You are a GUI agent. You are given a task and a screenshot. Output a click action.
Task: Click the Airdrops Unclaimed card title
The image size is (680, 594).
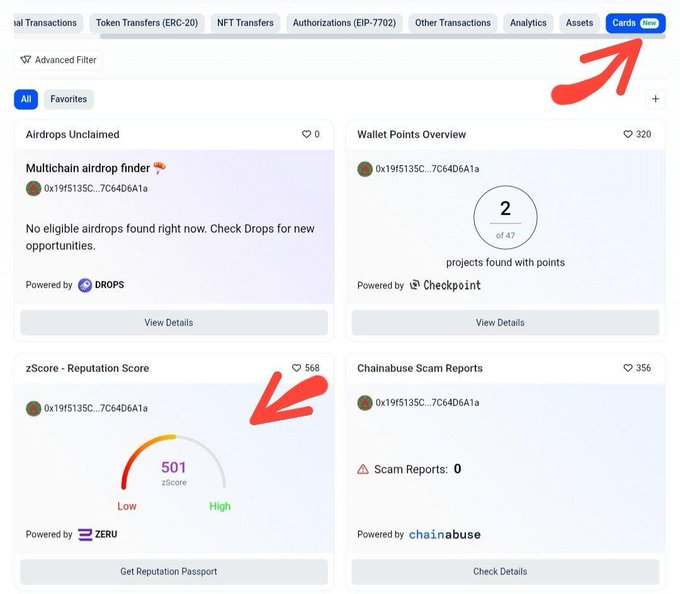click(x=72, y=134)
